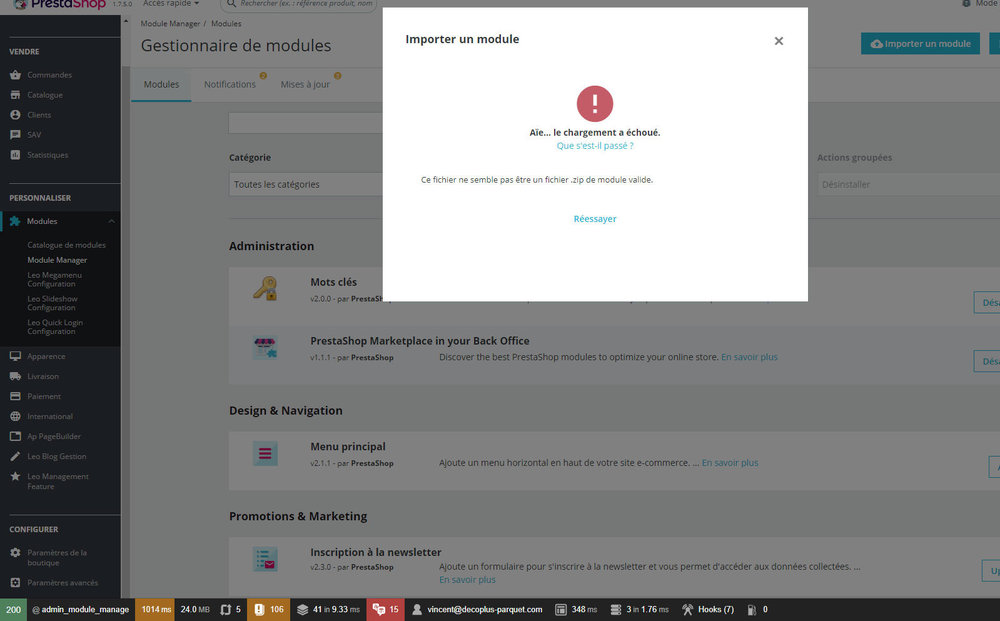The width and height of the screenshot is (1000, 621).
Task: Open the Toutes les catégories dropdown
Action: (x=306, y=184)
